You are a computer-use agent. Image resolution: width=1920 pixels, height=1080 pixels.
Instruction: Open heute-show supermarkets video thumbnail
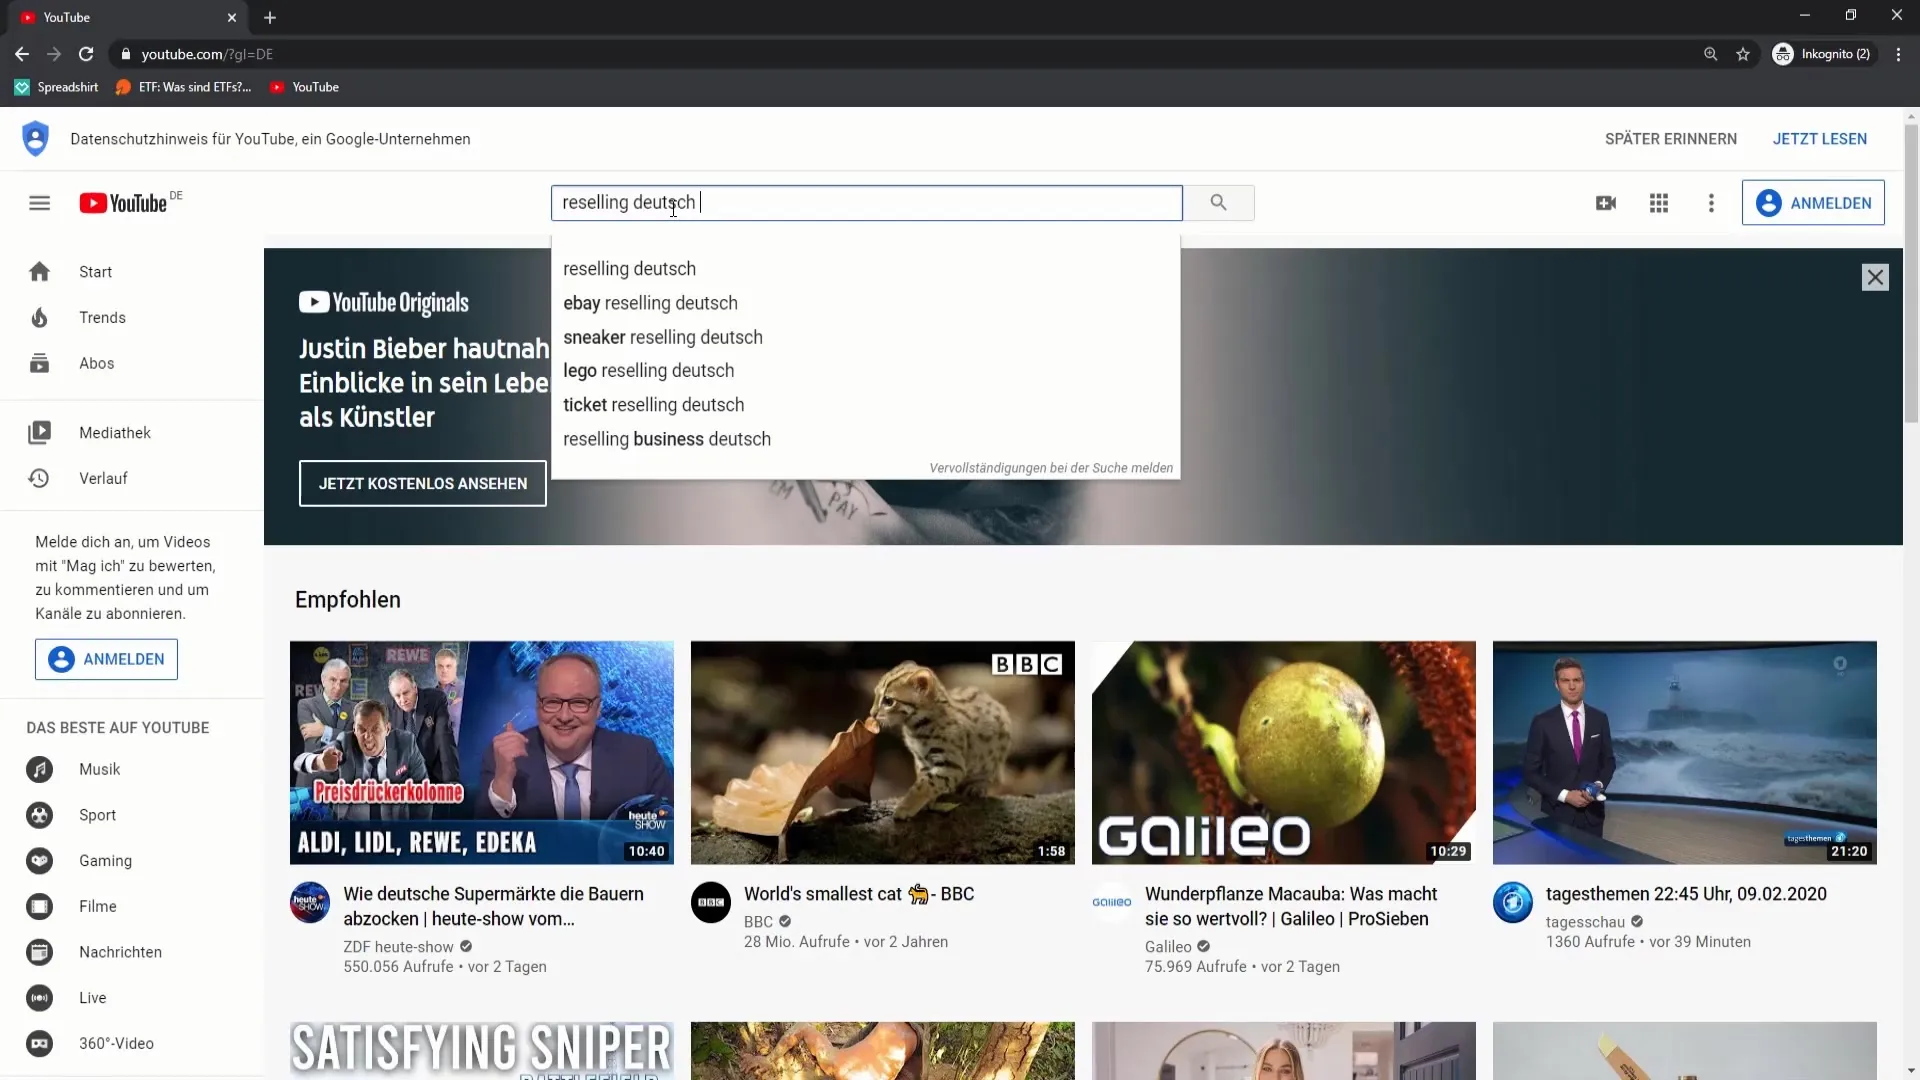[x=482, y=753]
